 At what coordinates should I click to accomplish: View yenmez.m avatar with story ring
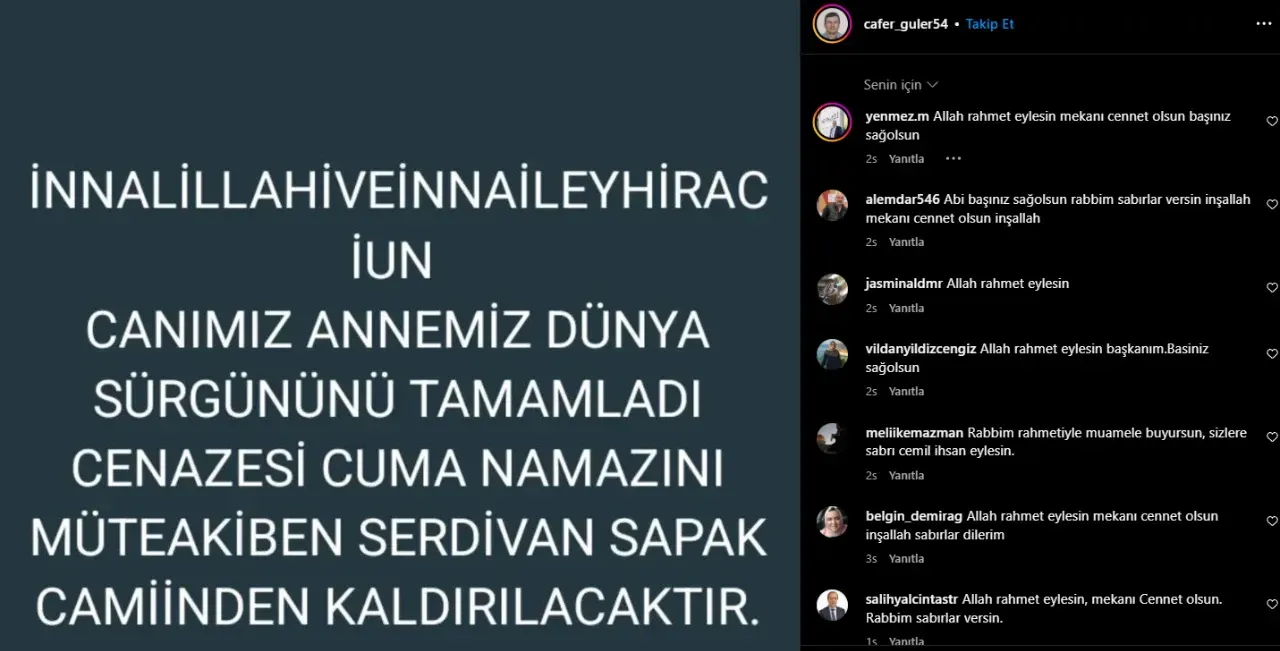832,122
